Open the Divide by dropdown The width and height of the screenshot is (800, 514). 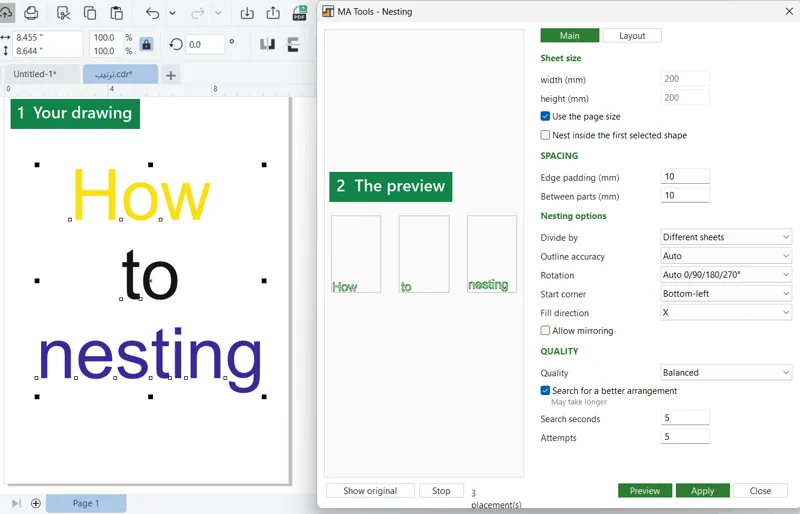click(x=726, y=237)
